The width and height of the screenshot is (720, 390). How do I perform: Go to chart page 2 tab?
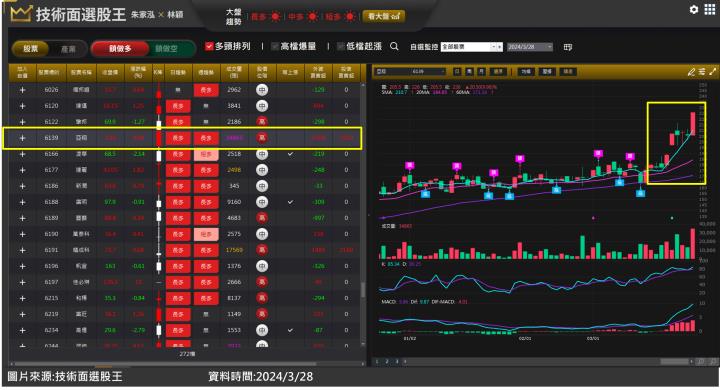(387, 362)
